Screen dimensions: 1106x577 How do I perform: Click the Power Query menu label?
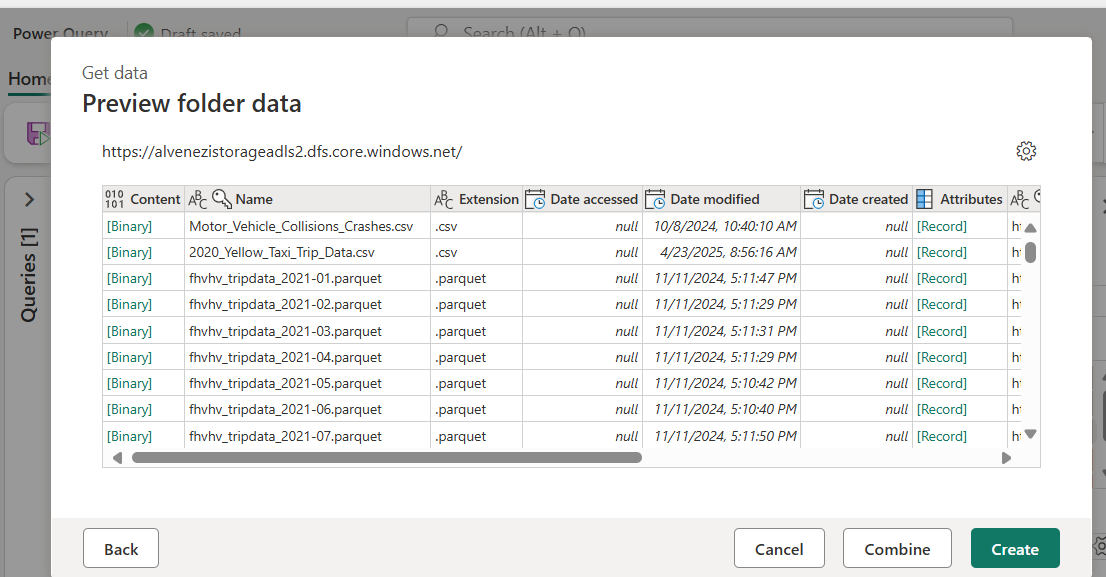(x=59, y=33)
